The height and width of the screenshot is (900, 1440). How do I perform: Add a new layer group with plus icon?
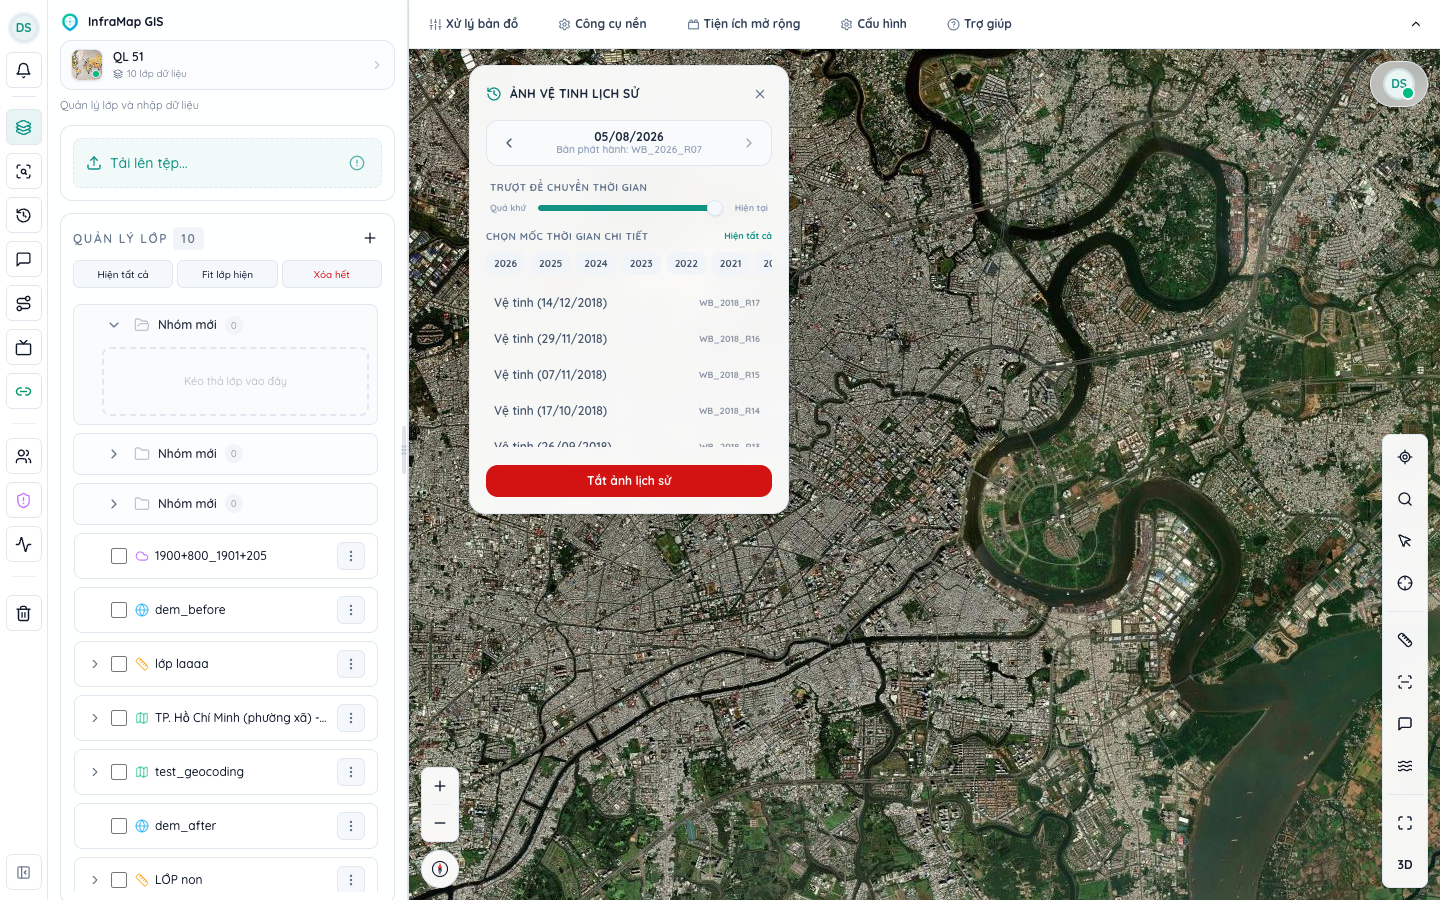[x=370, y=238]
